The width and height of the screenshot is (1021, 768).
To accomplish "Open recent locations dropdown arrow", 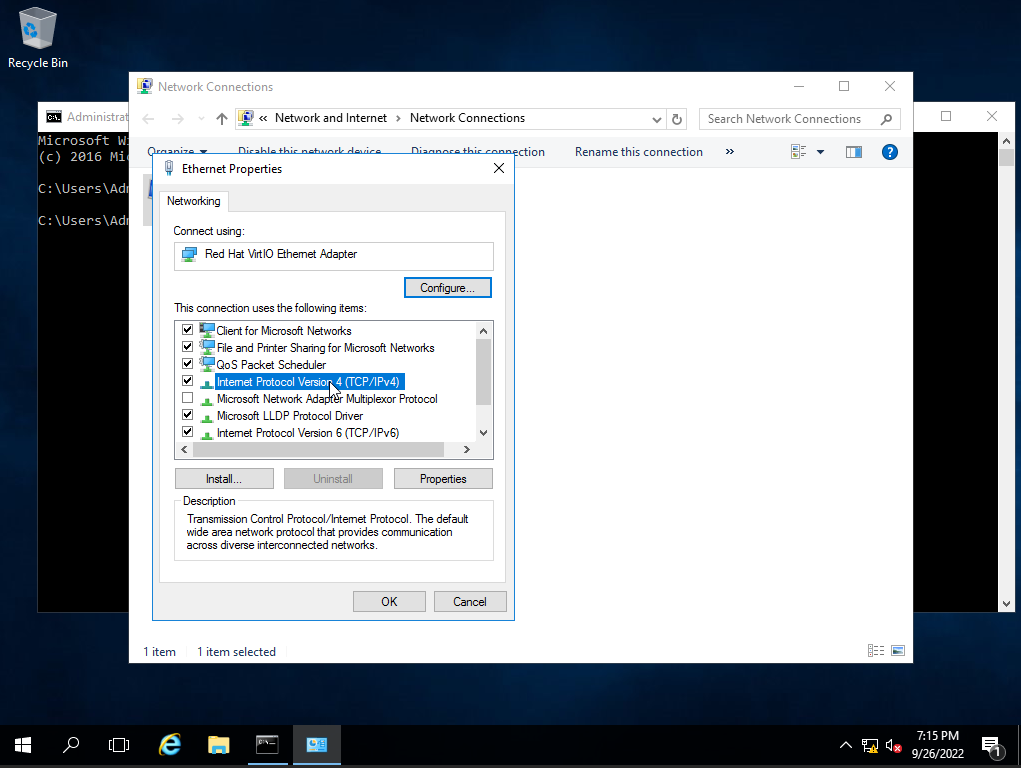I will point(201,119).
